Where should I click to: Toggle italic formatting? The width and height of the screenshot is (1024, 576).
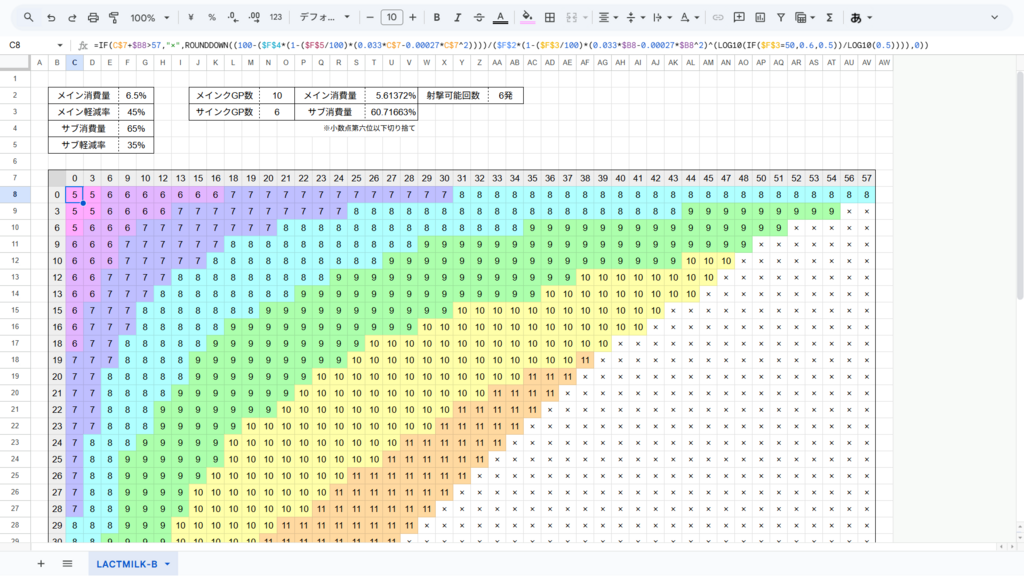click(x=458, y=18)
